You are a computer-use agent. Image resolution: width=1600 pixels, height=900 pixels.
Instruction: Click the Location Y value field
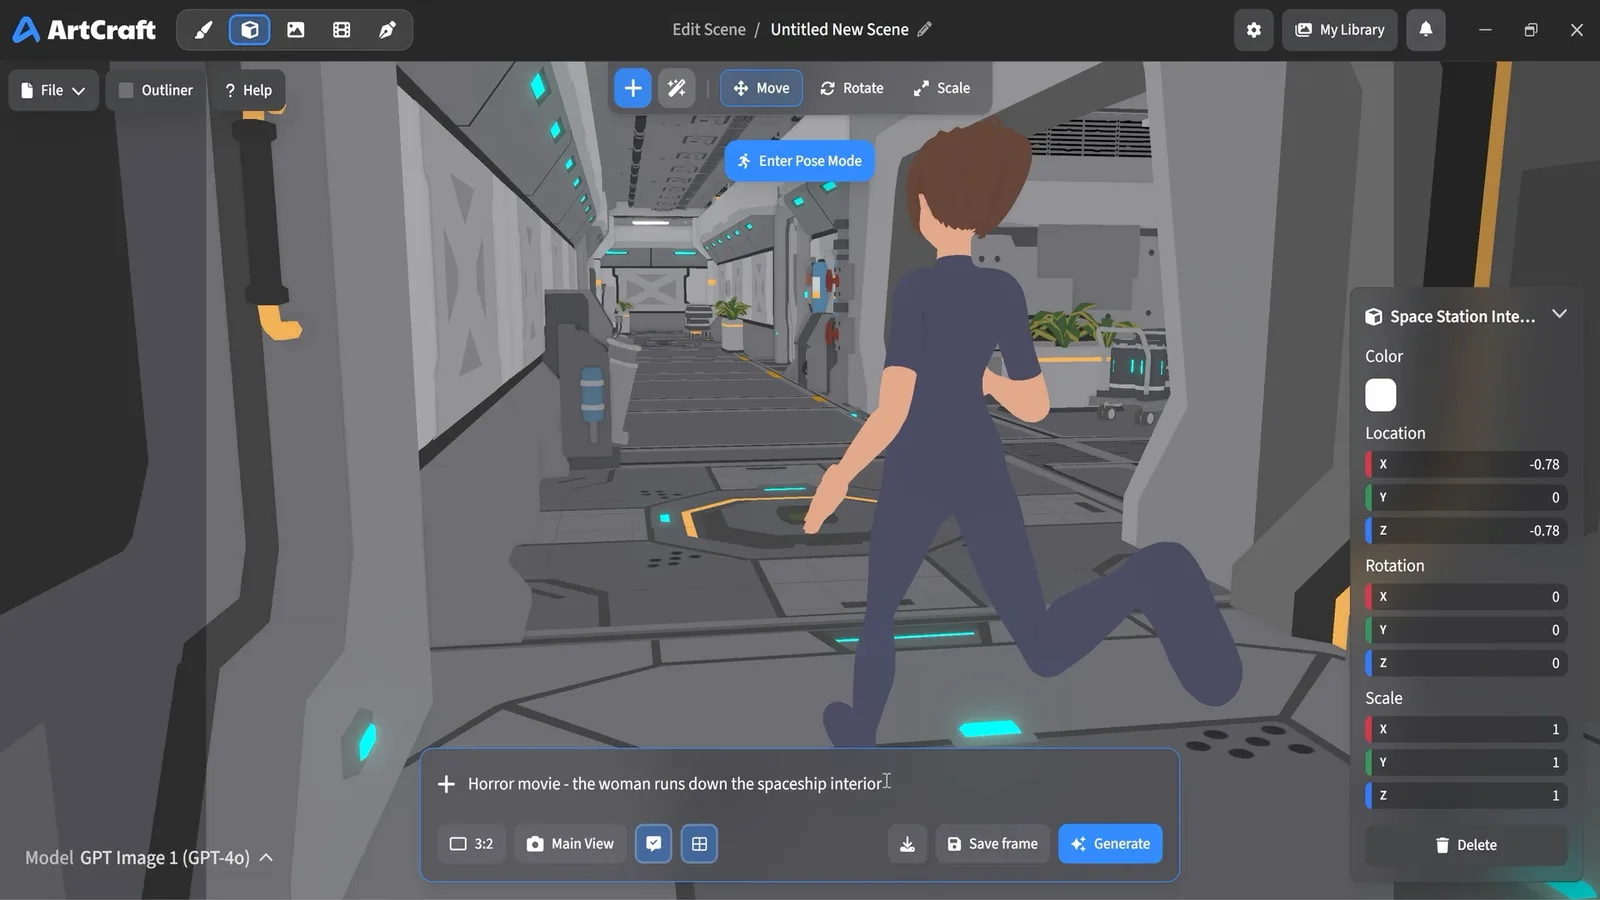[x=1466, y=497]
